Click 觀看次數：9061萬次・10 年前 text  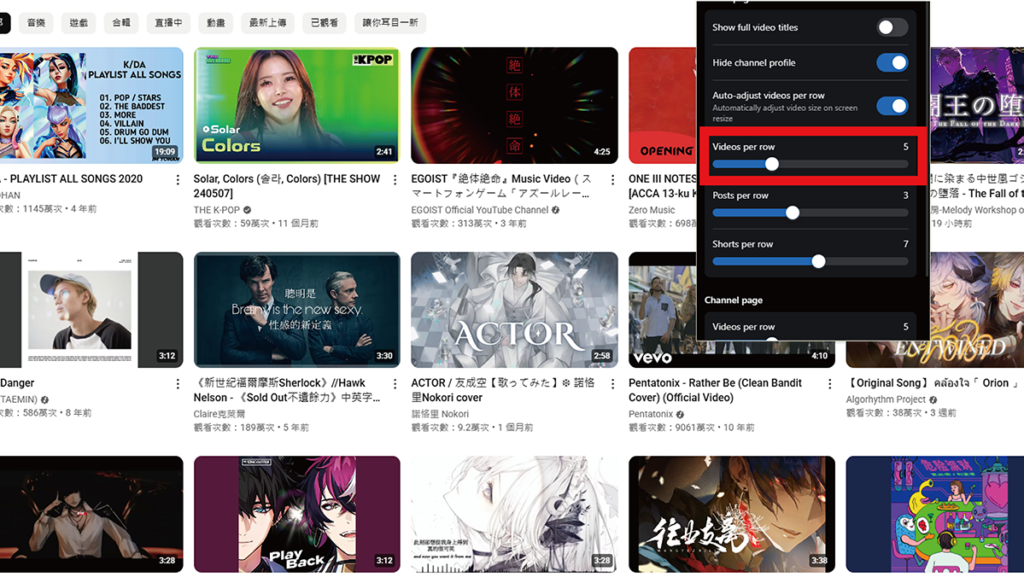691,428
